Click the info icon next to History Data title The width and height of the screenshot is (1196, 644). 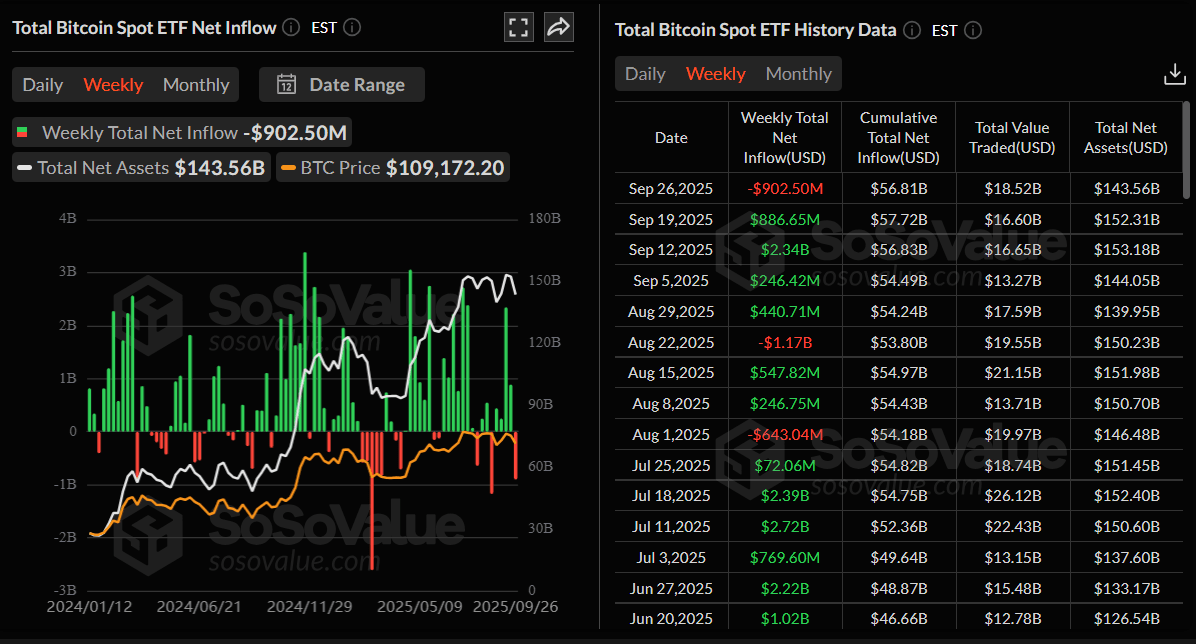(911, 30)
